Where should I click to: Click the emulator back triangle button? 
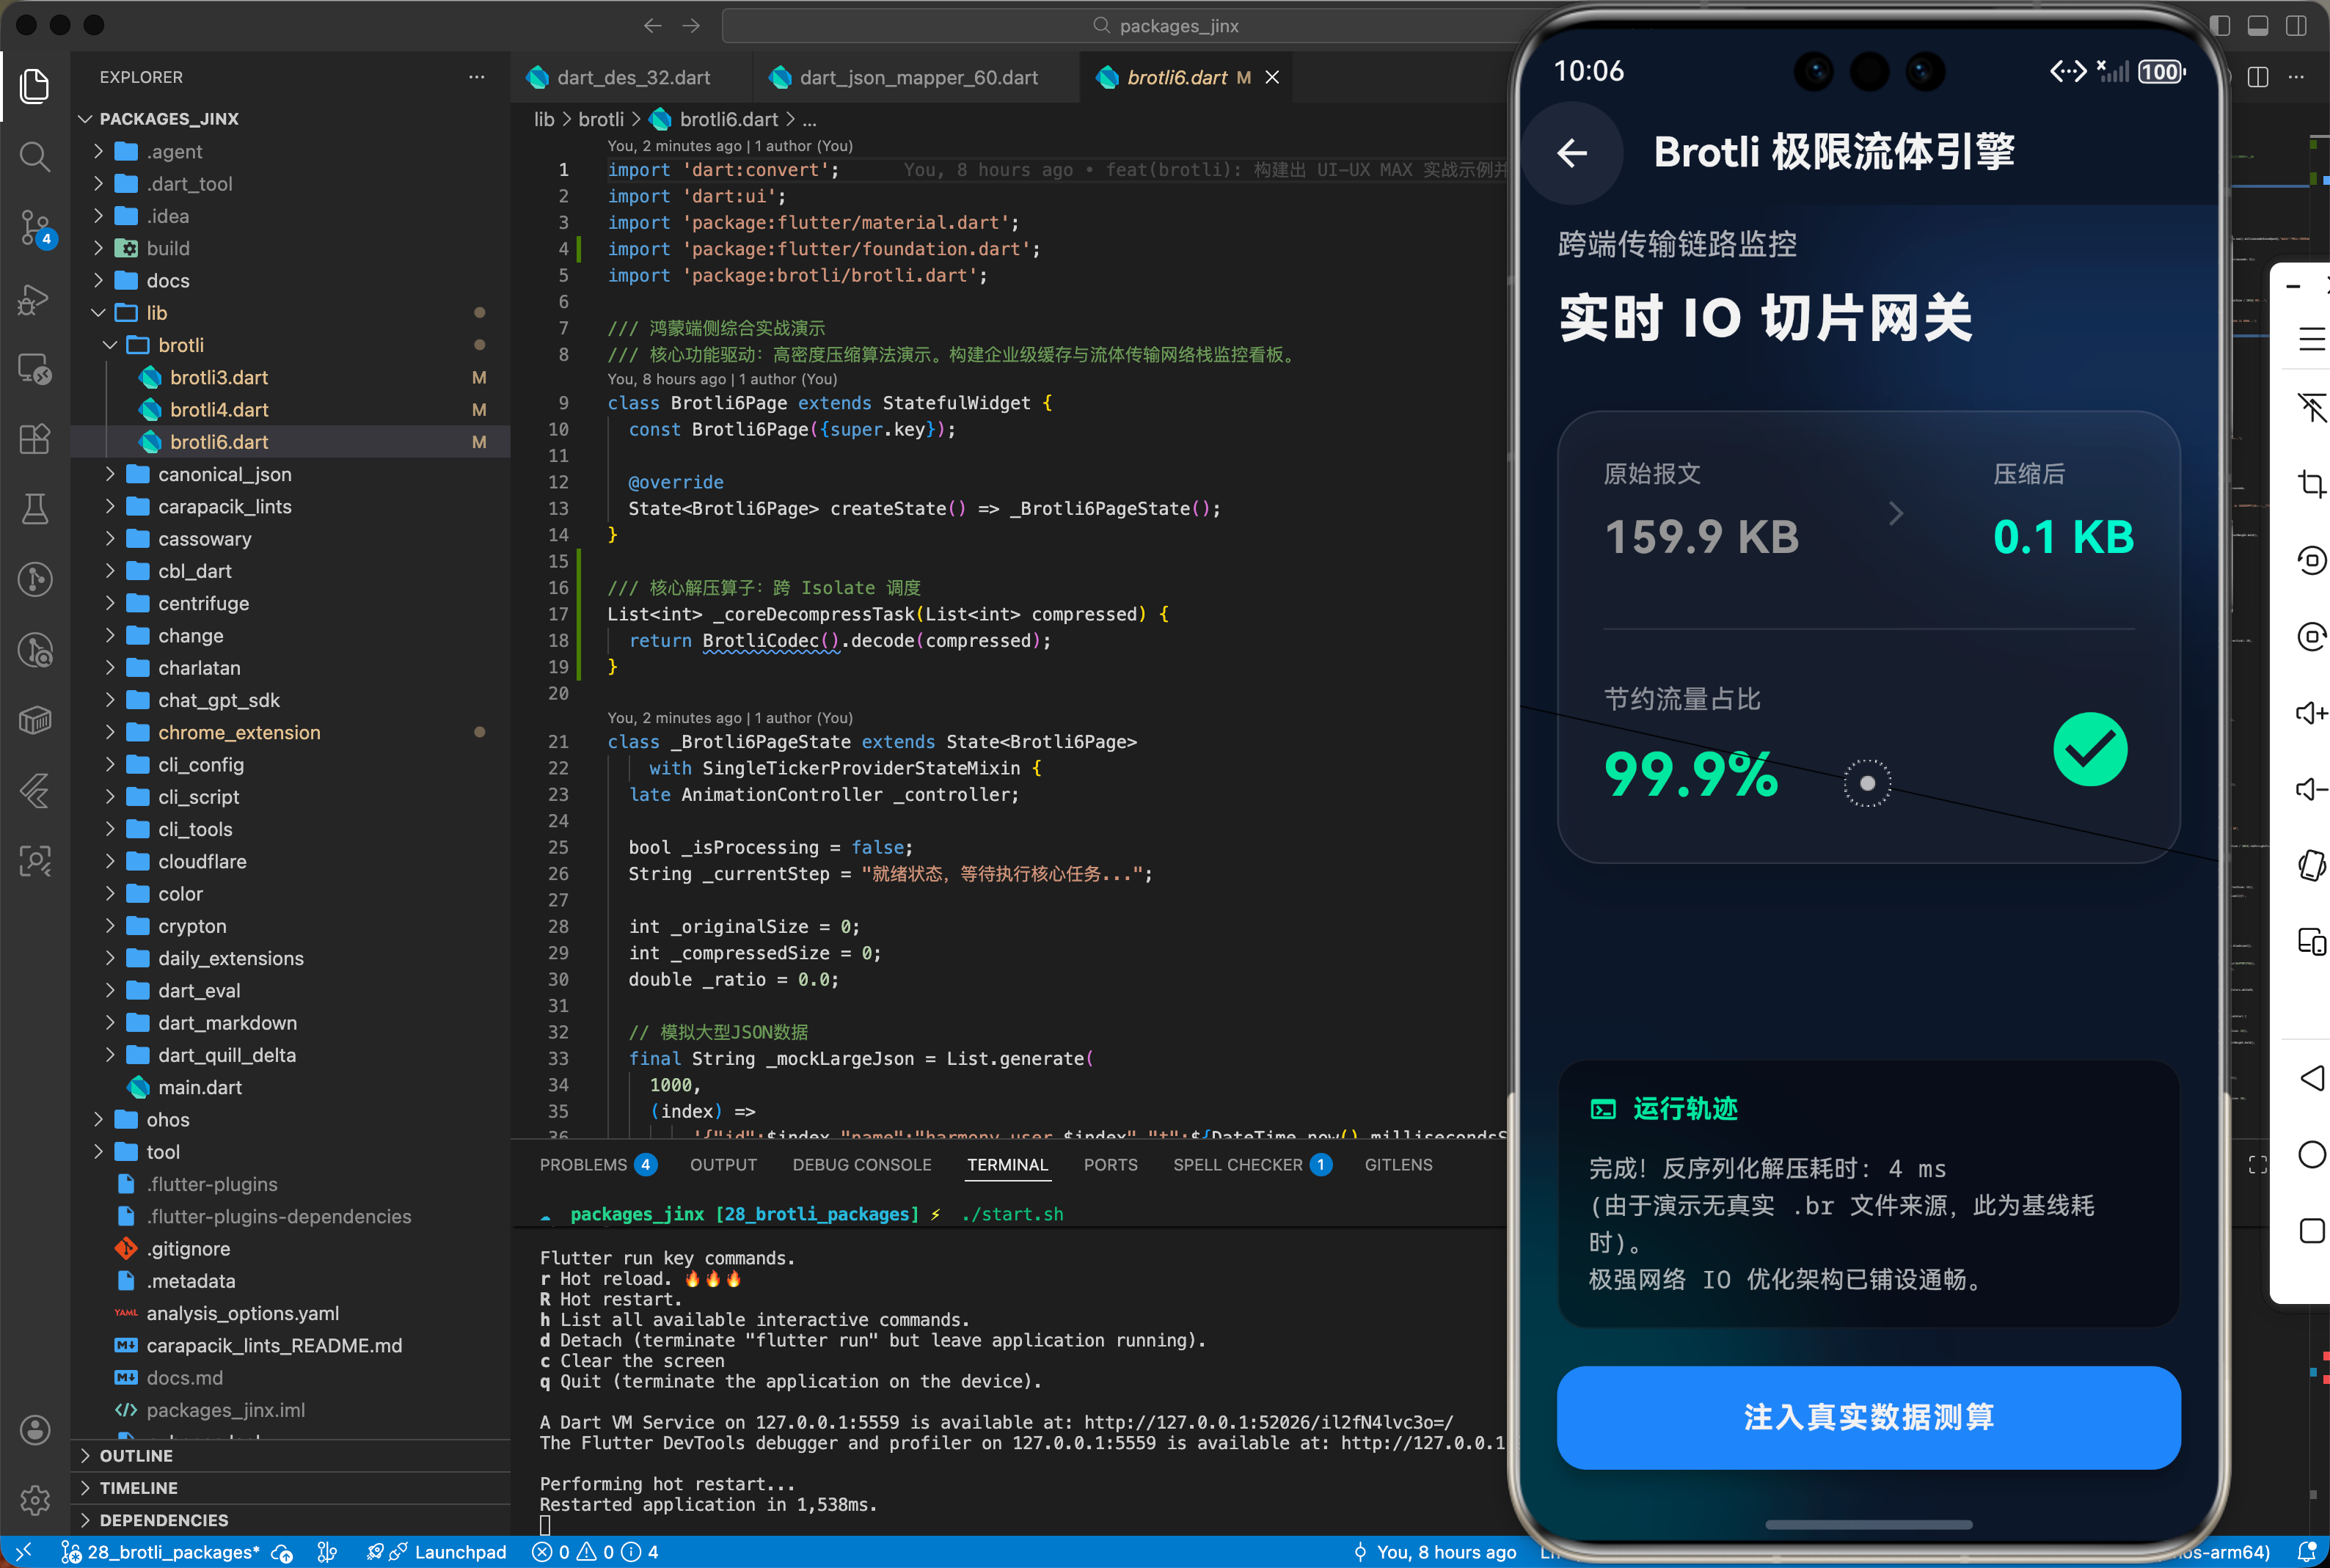point(2311,1078)
